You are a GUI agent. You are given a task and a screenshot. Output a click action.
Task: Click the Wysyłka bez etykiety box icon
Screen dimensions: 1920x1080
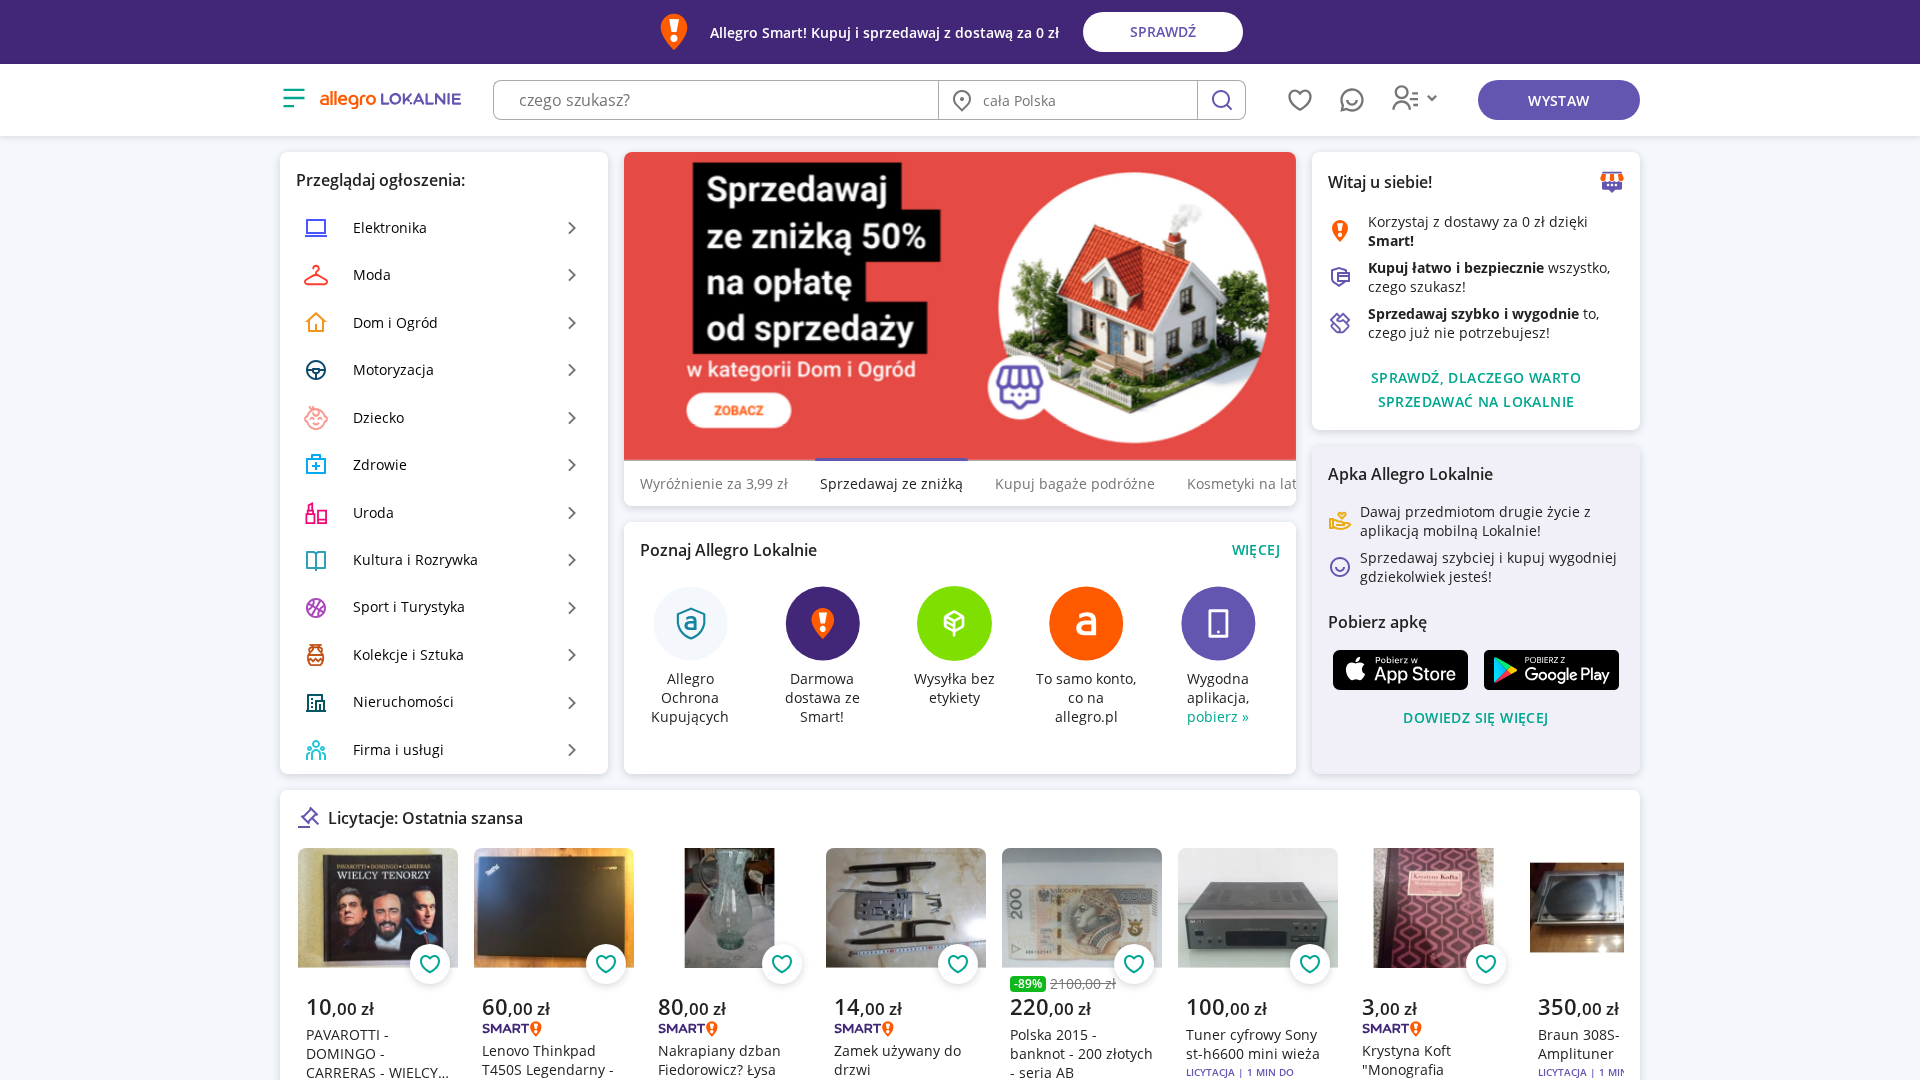(954, 623)
